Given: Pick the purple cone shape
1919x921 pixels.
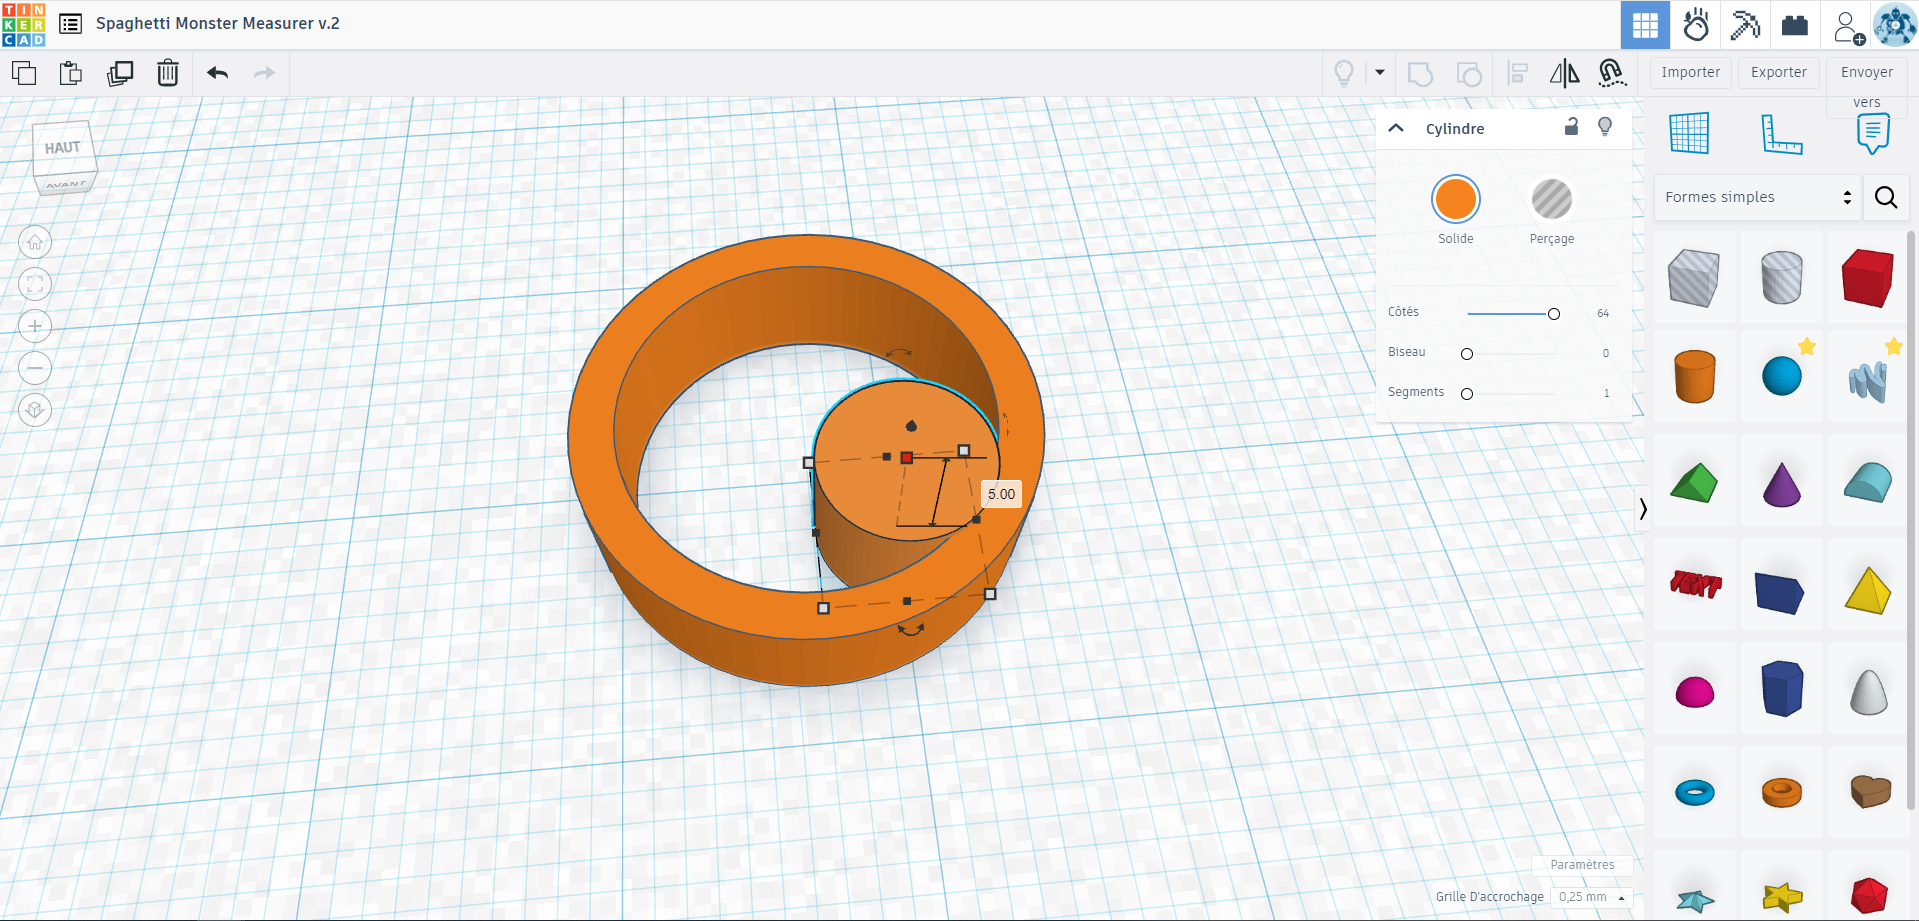Looking at the screenshot, I should tap(1781, 483).
